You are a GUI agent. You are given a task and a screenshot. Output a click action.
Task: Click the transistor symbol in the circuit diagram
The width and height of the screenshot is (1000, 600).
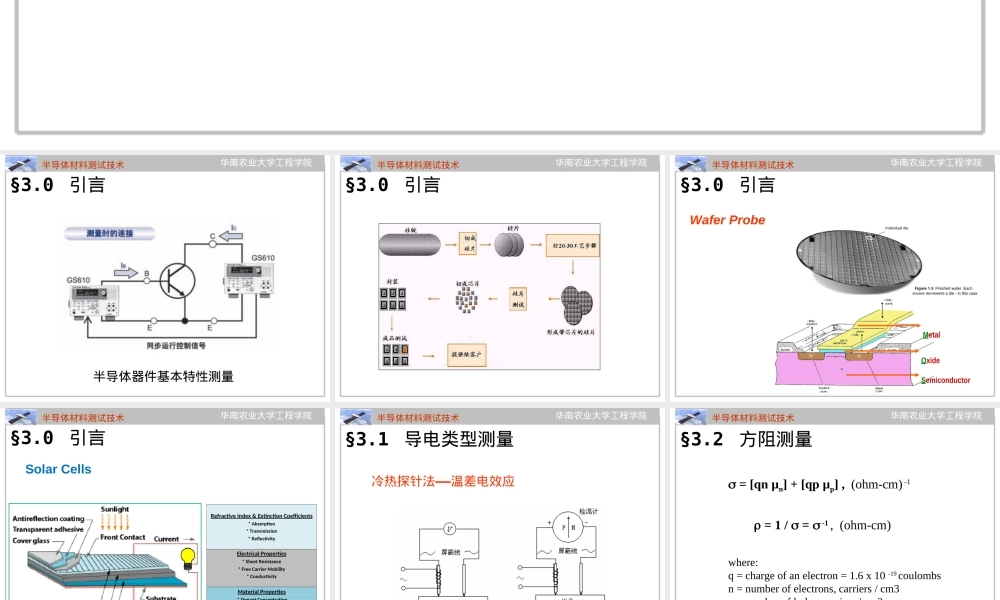pos(177,281)
